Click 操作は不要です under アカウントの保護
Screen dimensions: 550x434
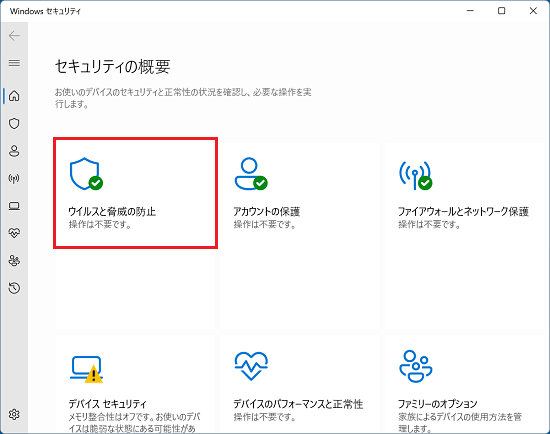point(265,224)
